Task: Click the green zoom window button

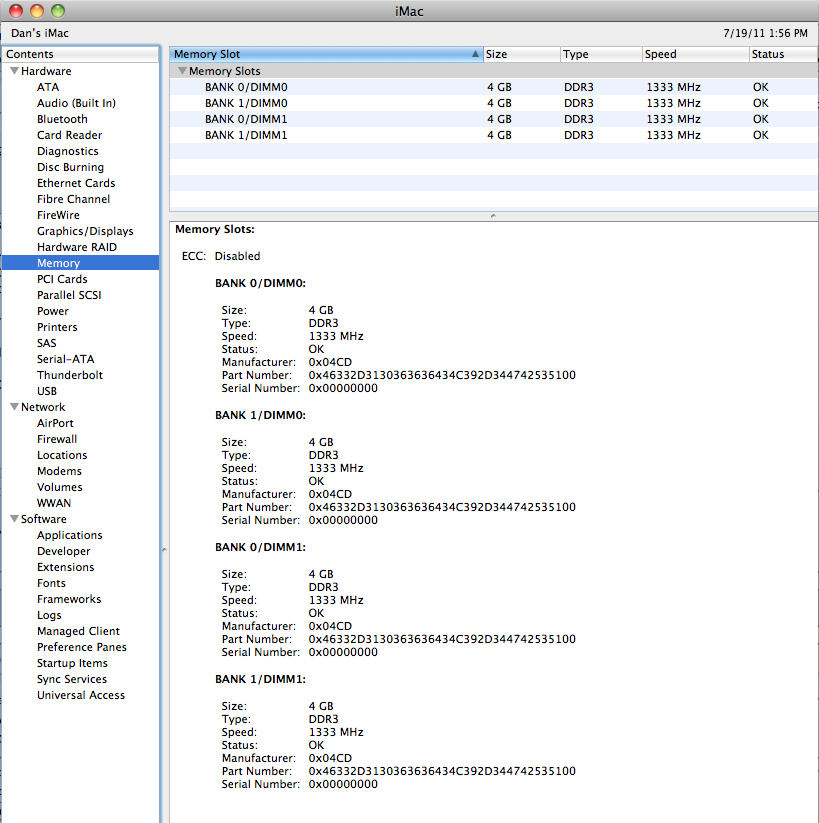Action: coord(58,10)
